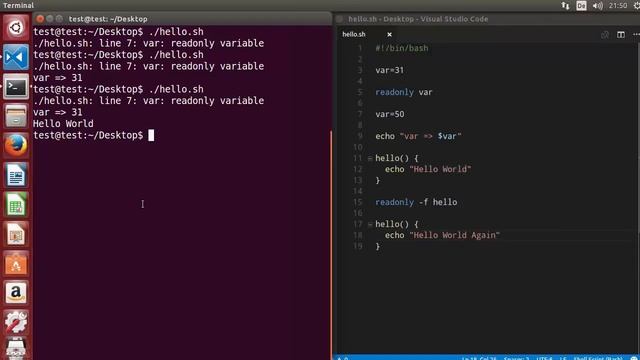The height and width of the screenshot is (360, 640).
Task: Click code line 'readonly -f hello'
Action: tap(416, 202)
